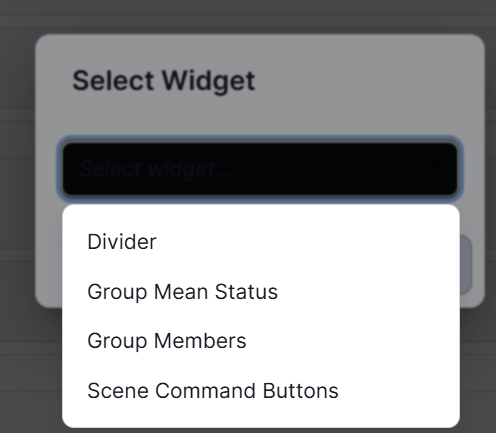
Task: Click the first entry in the widget dropdown list
Action: (x=261, y=242)
